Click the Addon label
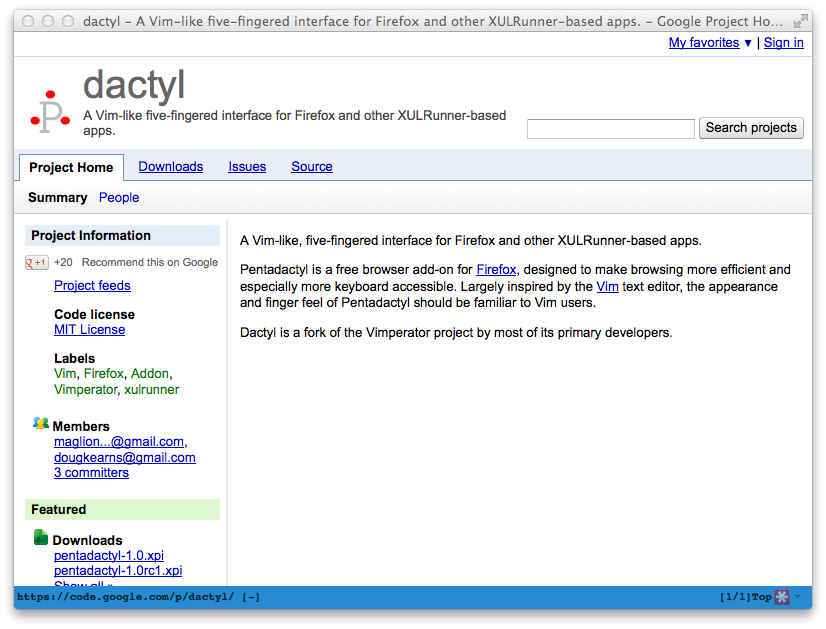 [x=150, y=374]
